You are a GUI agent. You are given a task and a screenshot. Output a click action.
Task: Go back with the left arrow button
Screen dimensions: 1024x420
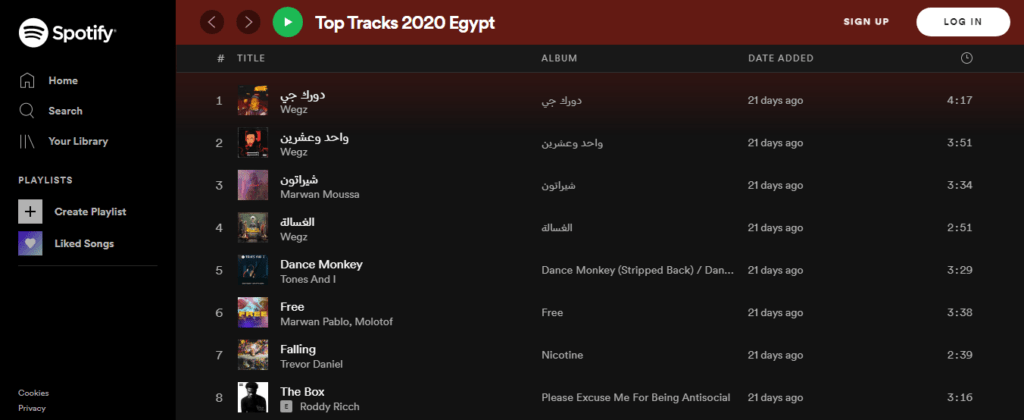[212, 21]
